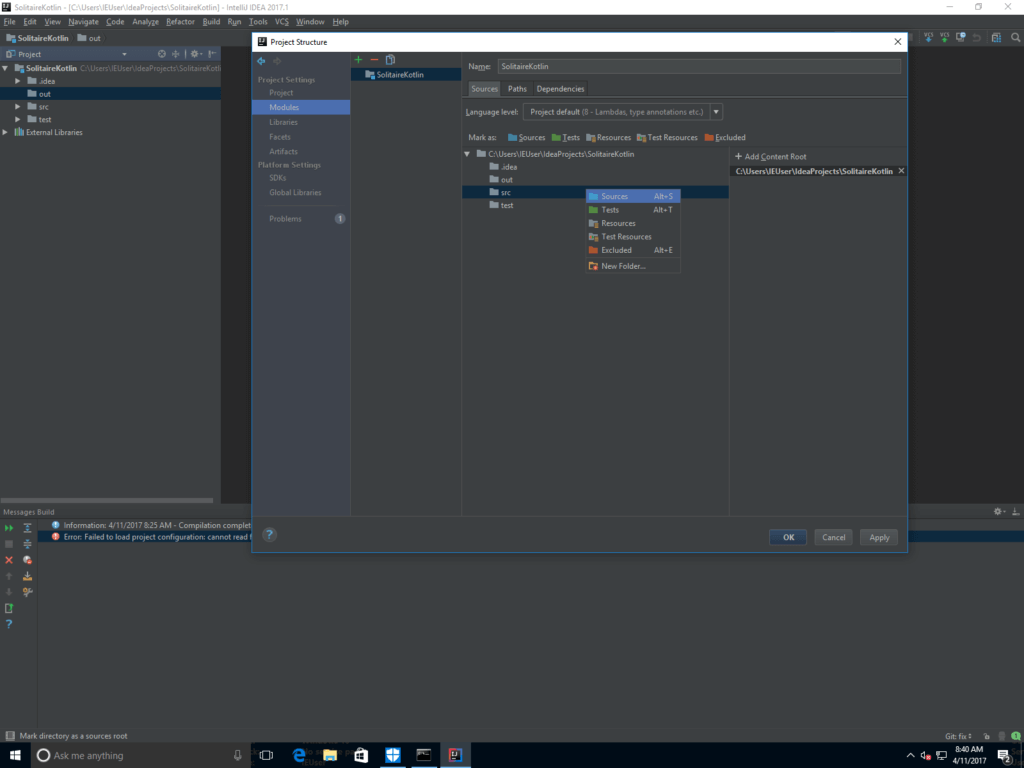Collapse SolitaireKotlin root in Project panel
Viewport: 1024px width, 768px height.
click(5, 68)
